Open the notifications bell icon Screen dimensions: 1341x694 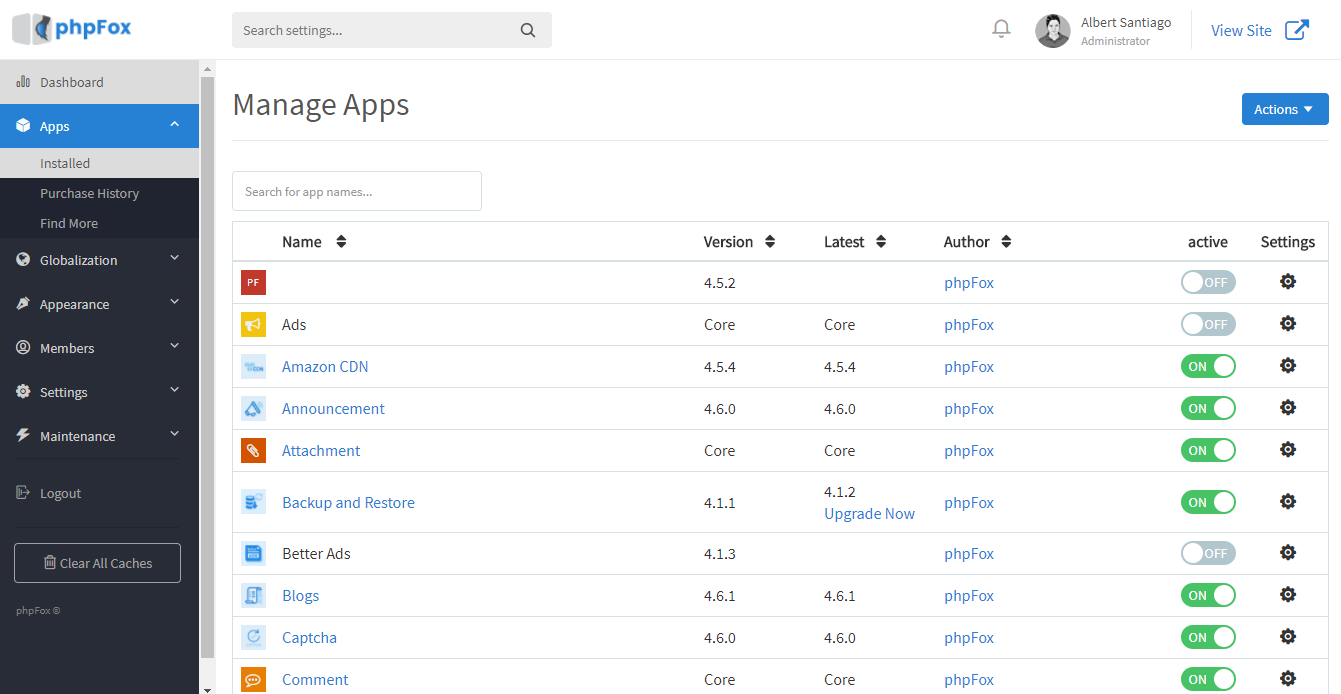(x=1001, y=28)
